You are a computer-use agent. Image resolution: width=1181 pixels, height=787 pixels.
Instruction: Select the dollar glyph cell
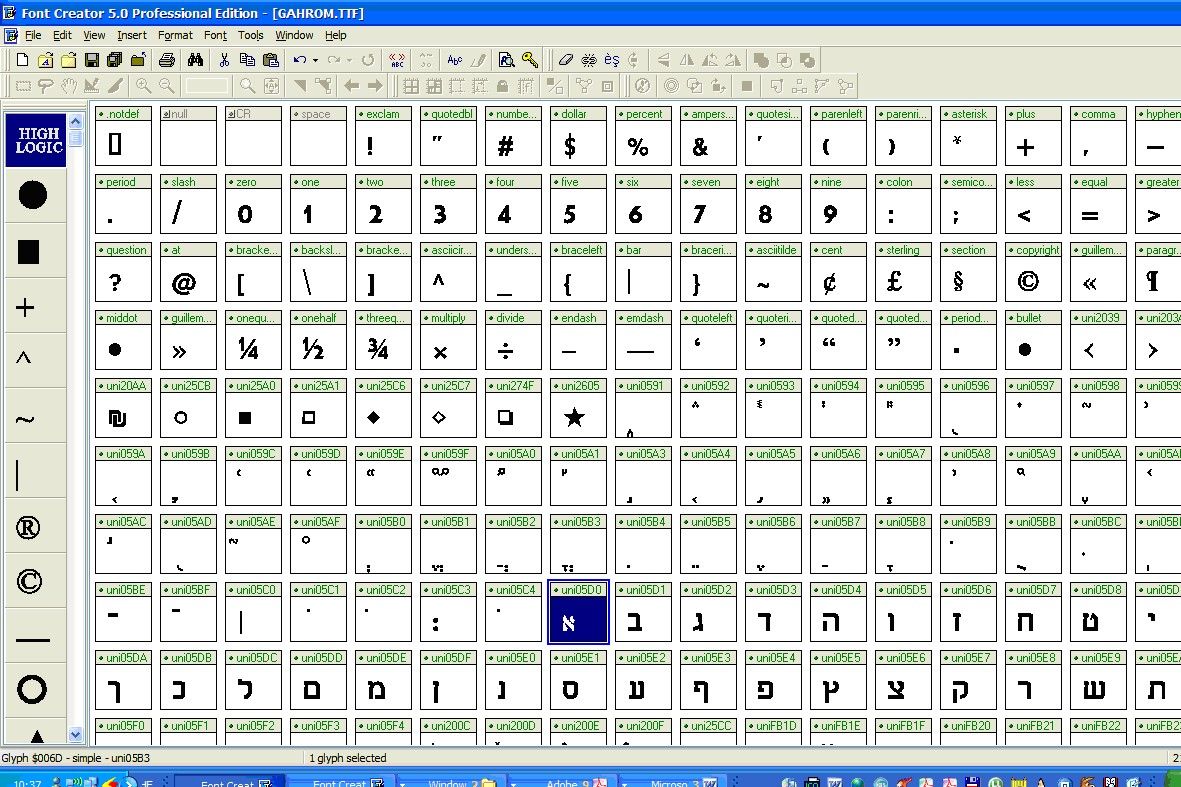click(578, 136)
